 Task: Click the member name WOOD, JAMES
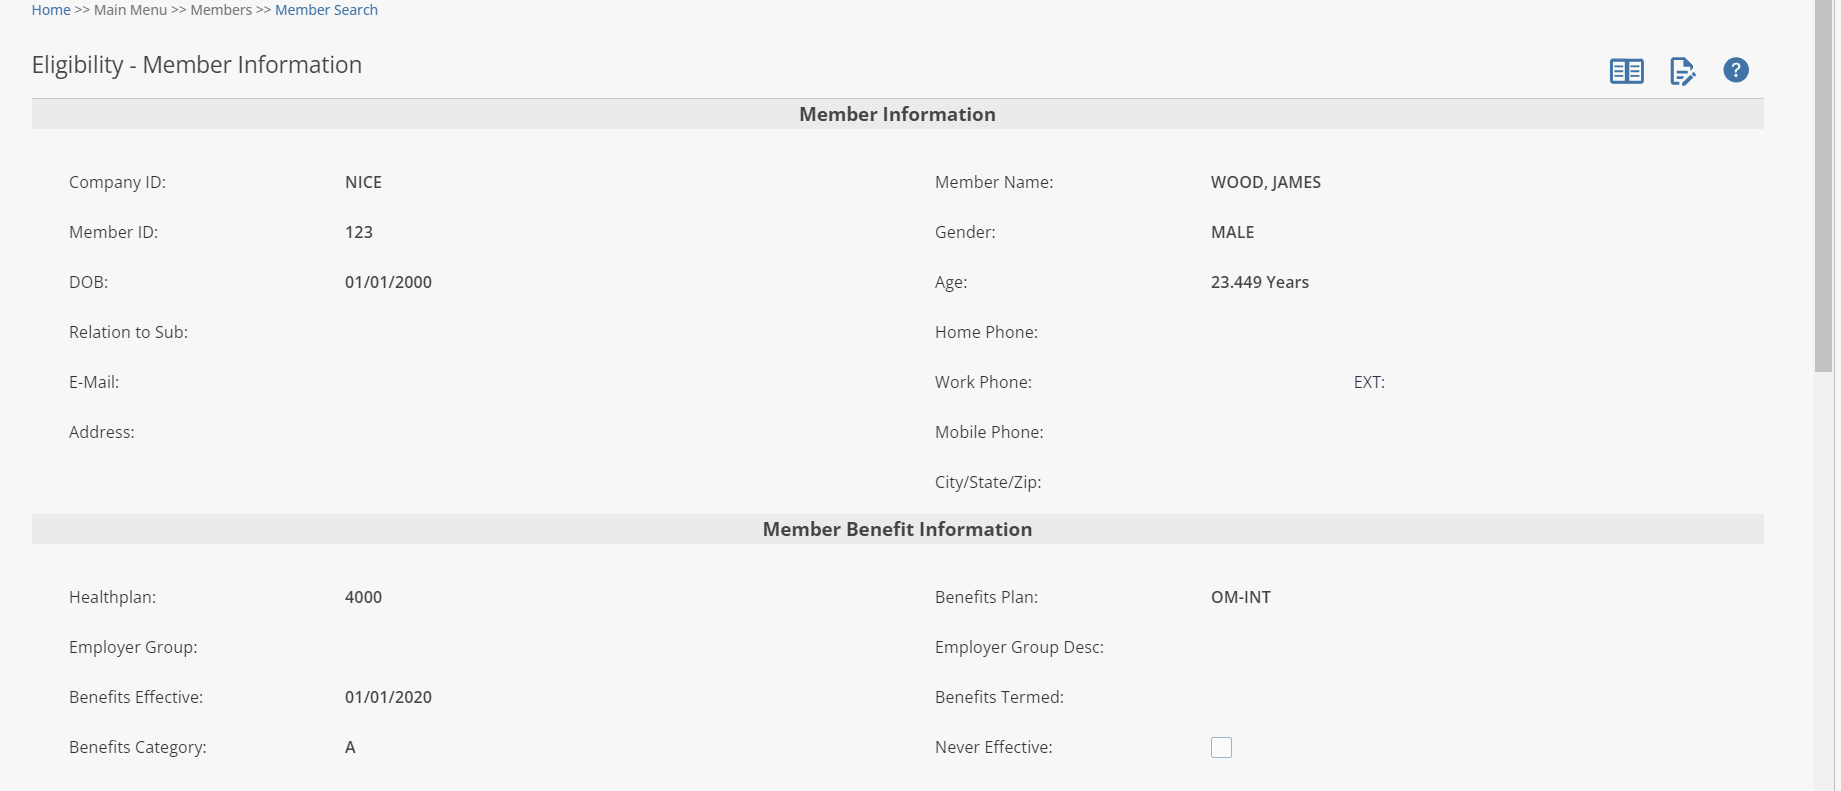[1265, 182]
